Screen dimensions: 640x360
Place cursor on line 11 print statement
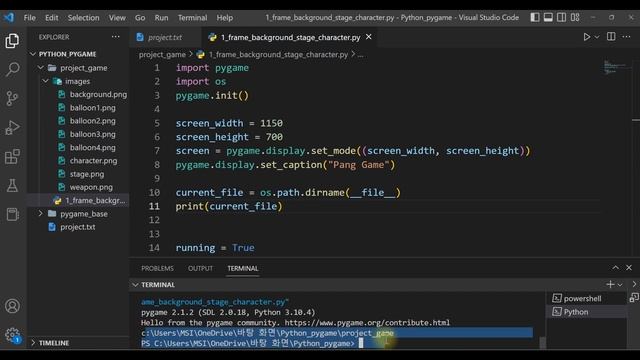tap(229, 207)
